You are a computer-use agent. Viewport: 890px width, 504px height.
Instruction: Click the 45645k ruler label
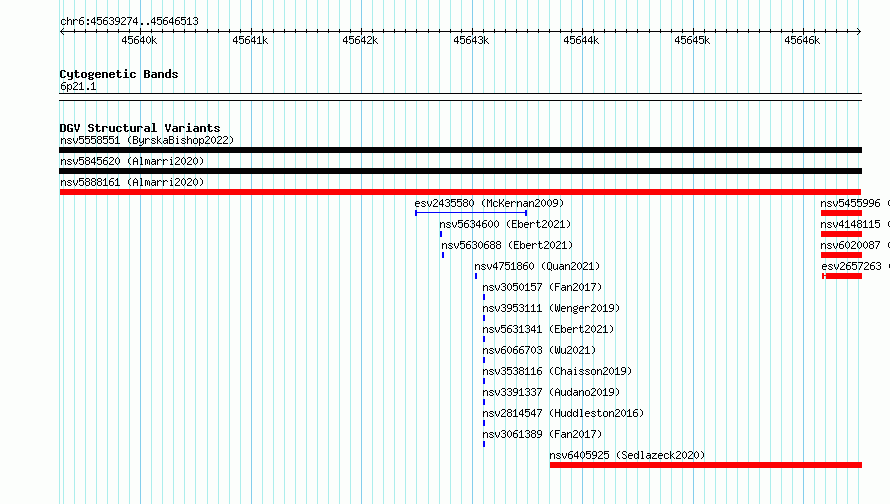tap(692, 40)
